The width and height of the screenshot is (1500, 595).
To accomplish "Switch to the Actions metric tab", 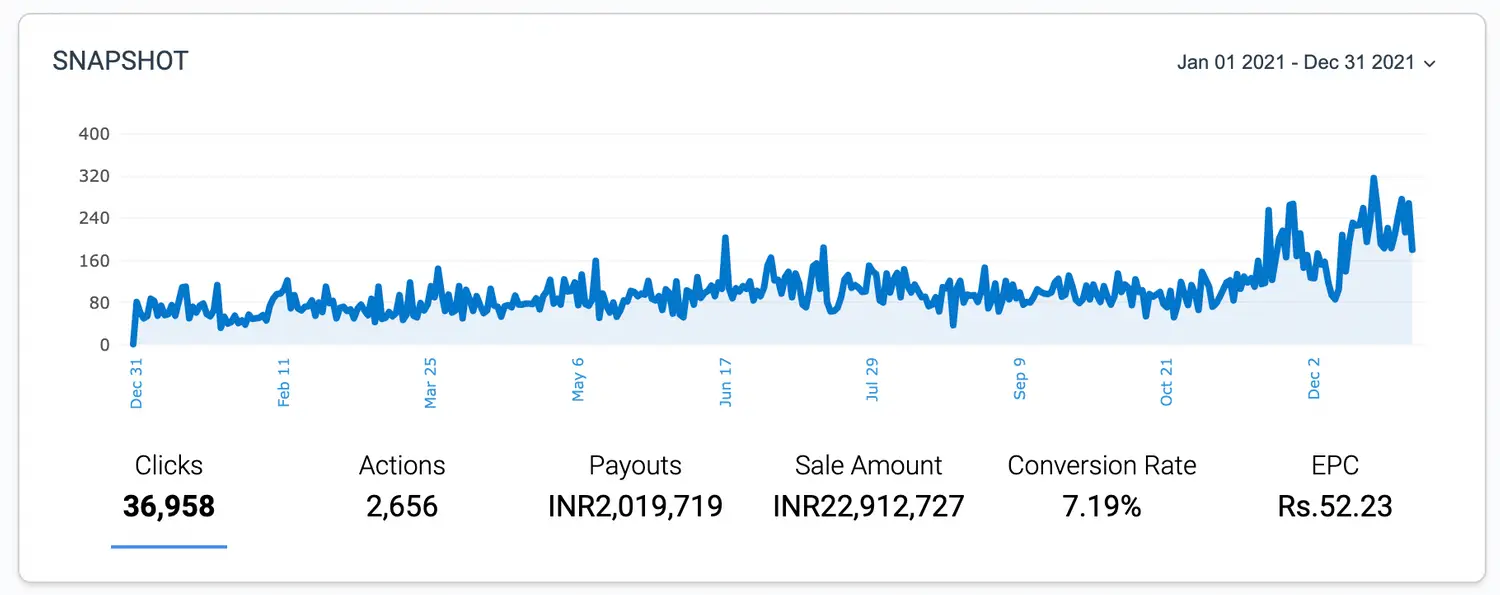I will tap(402, 486).
